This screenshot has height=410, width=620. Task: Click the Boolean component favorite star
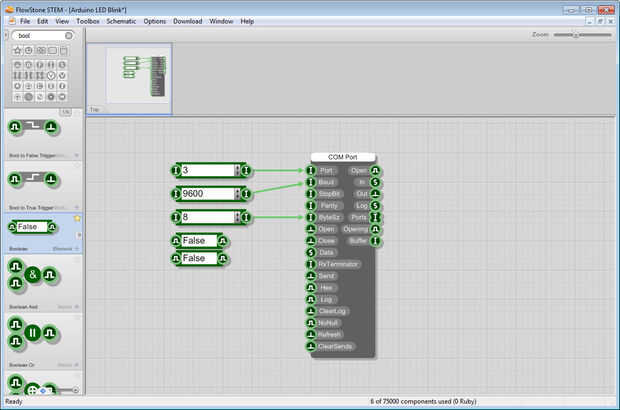77,218
